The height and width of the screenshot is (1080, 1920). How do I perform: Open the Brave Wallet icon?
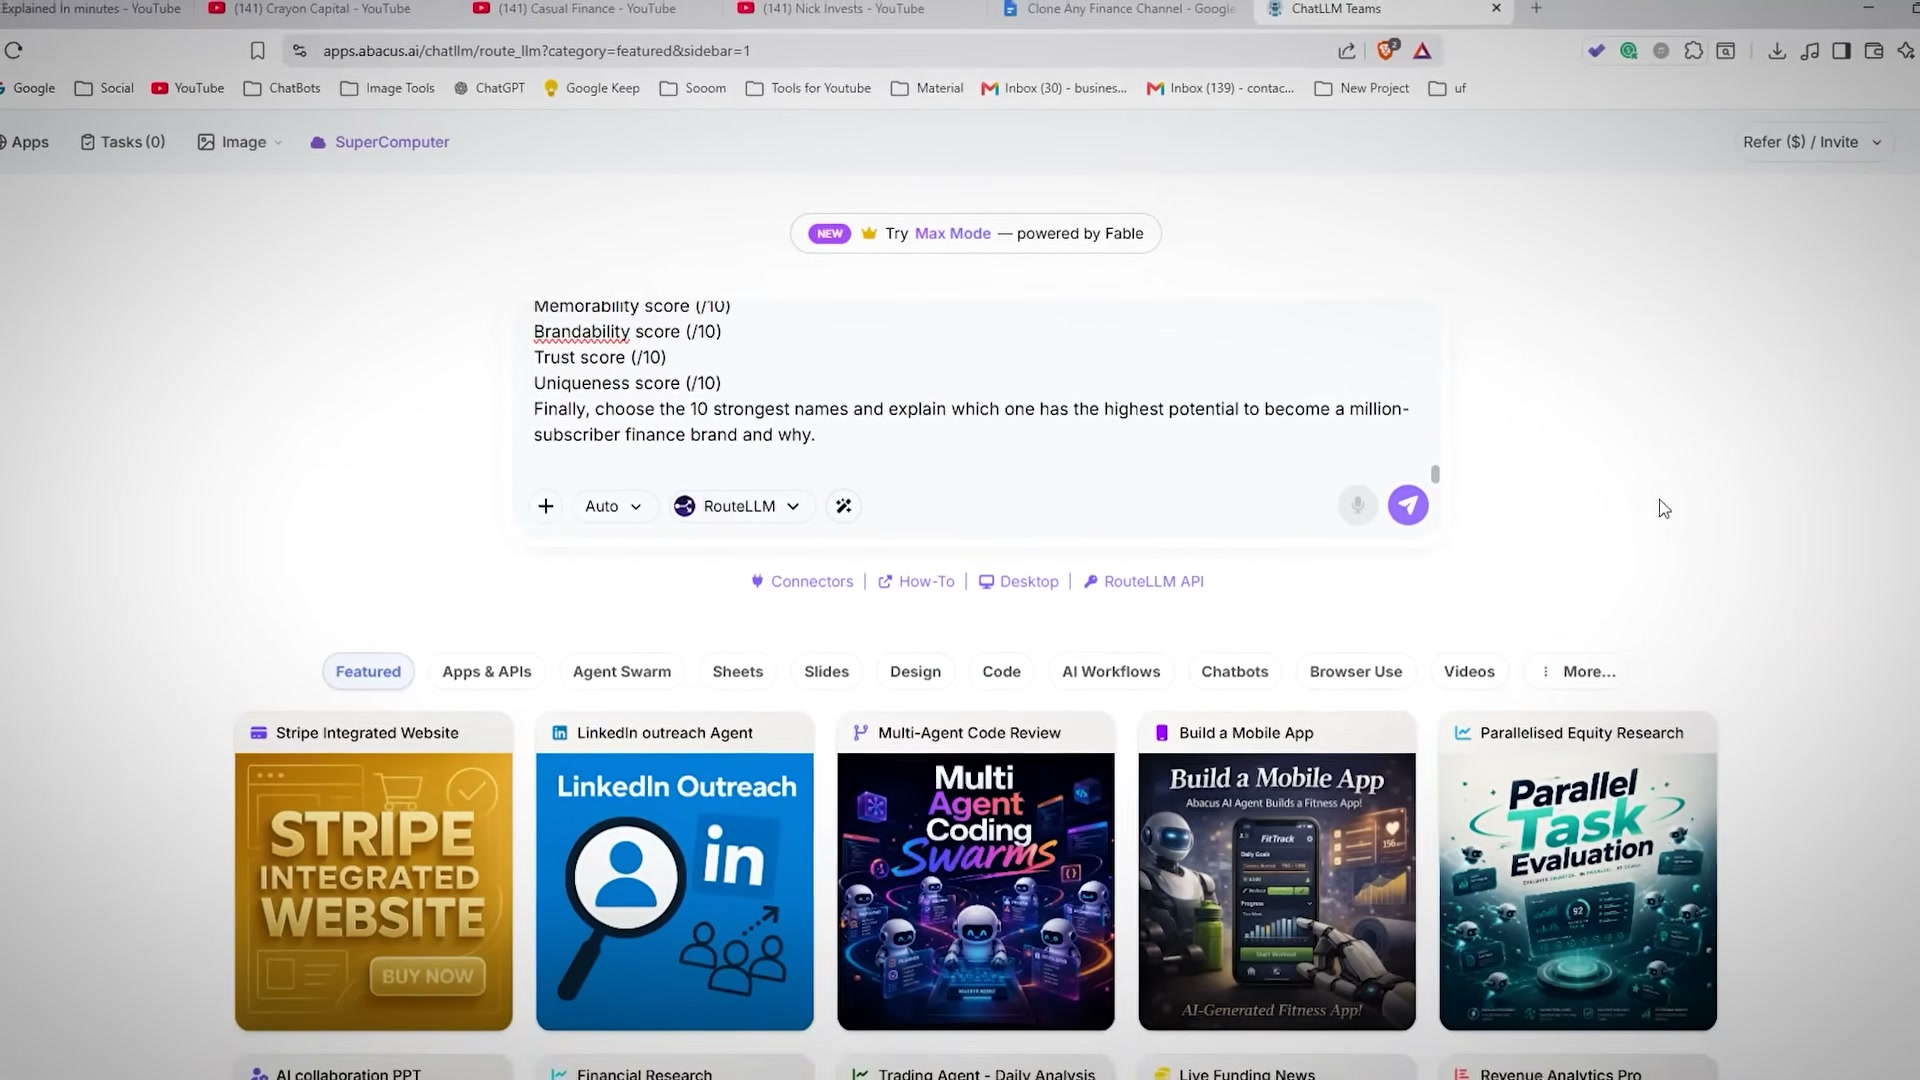(1874, 51)
